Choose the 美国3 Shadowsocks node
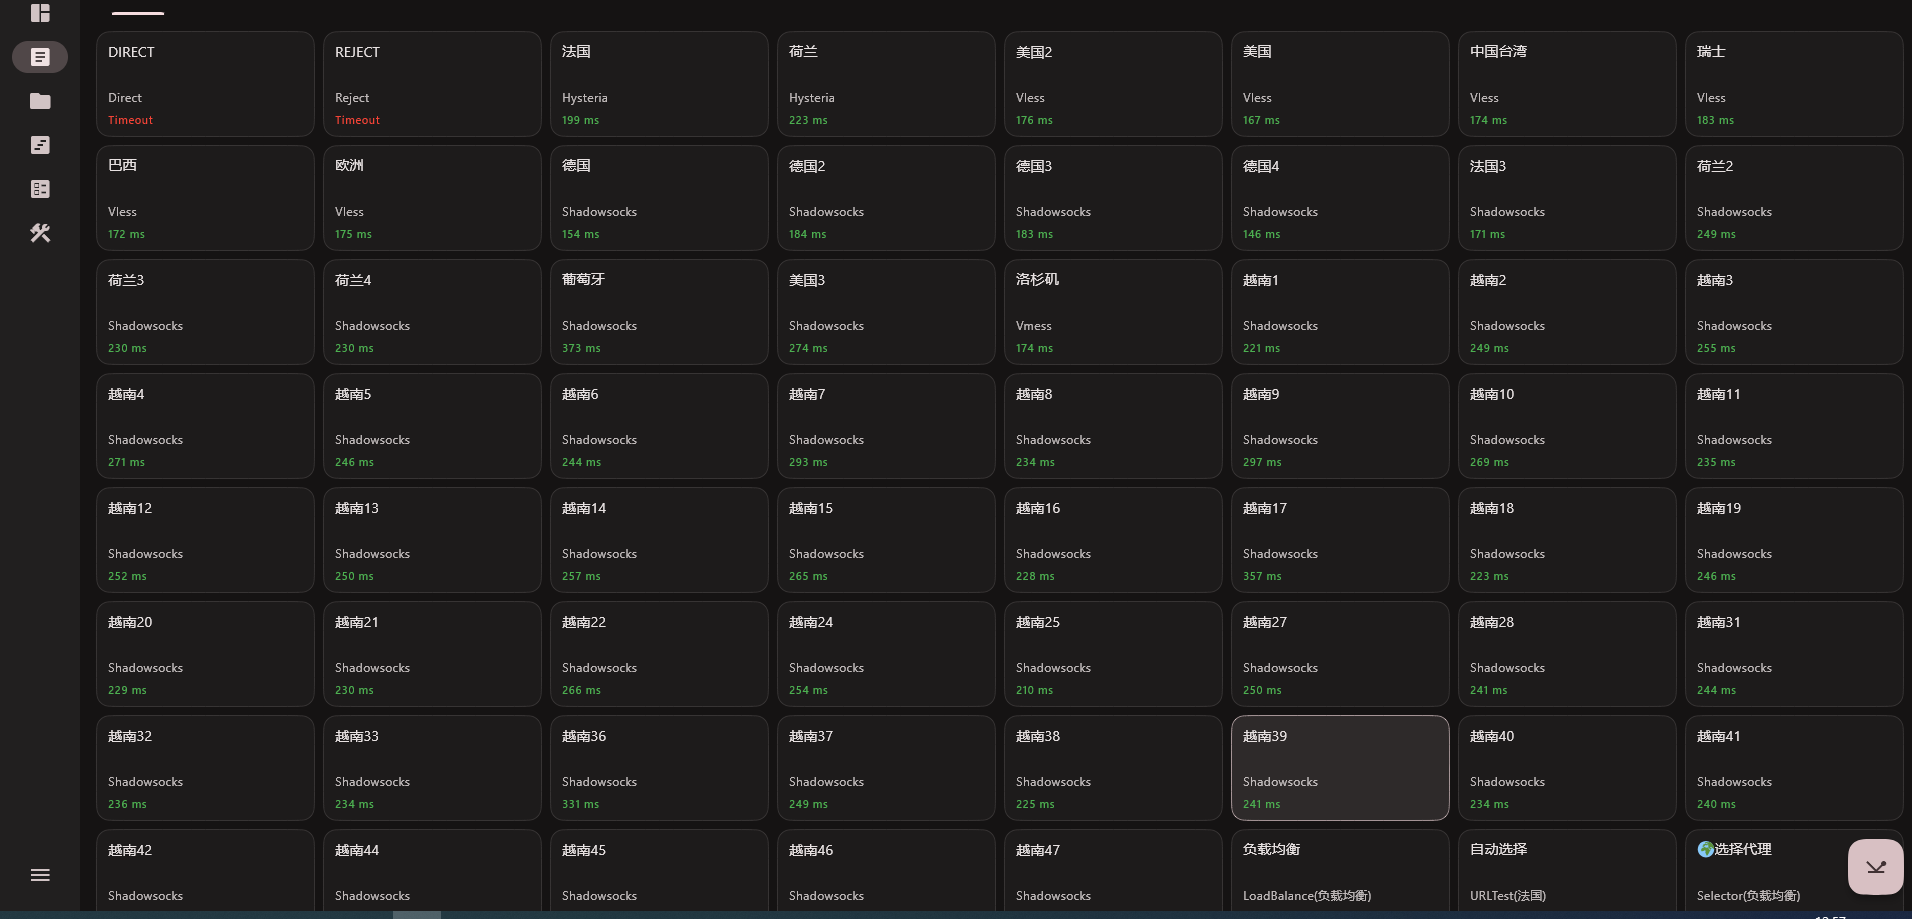This screenshot has height=919, width=1912. pyautogui.click(x=886, y=312)
